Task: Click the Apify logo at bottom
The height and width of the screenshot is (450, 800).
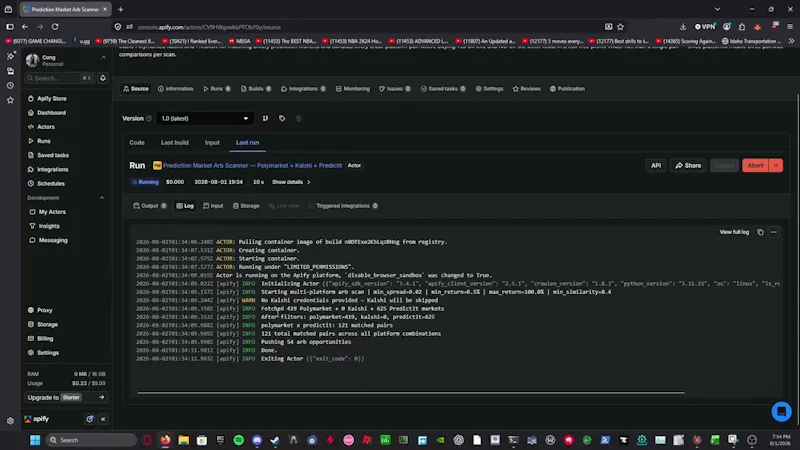Action: [x=37, y=419]
